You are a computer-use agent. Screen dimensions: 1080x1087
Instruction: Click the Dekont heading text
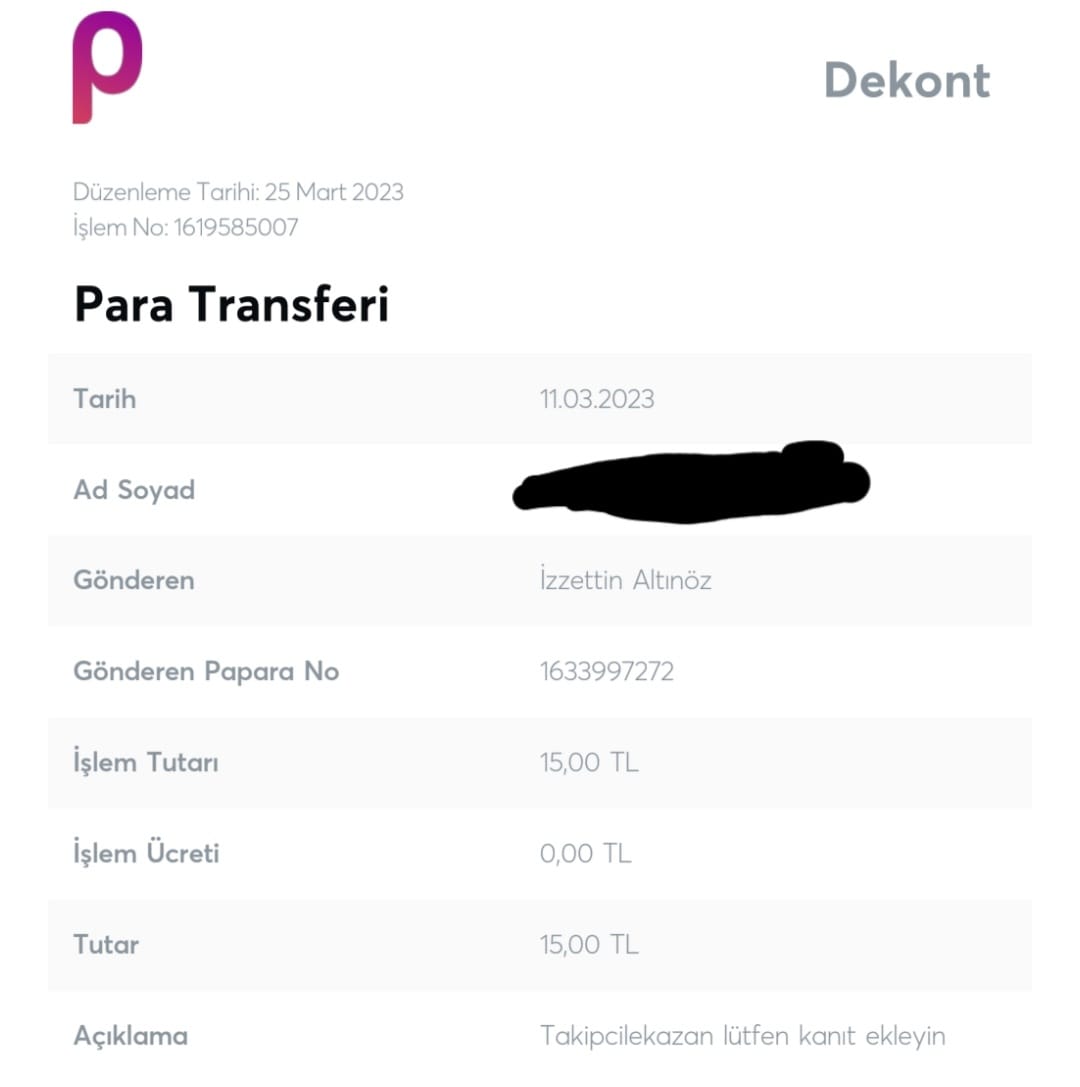[x=907, y=80]
